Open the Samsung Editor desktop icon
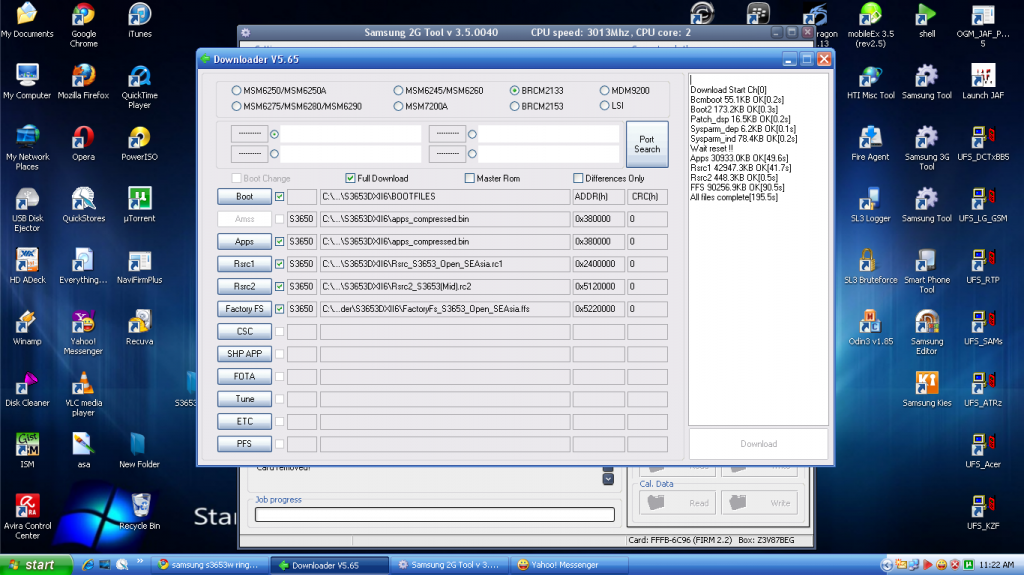This screenshot has width=1024, height=575. (927, 333)
